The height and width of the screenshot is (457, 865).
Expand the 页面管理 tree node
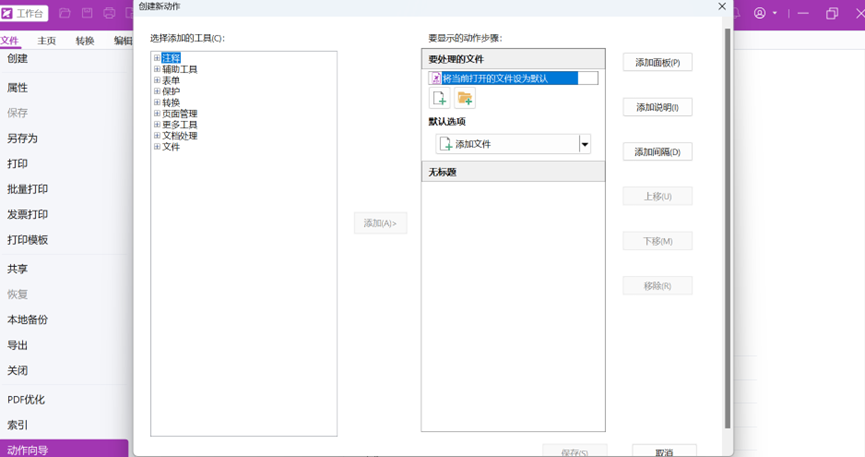coord(157,113)
